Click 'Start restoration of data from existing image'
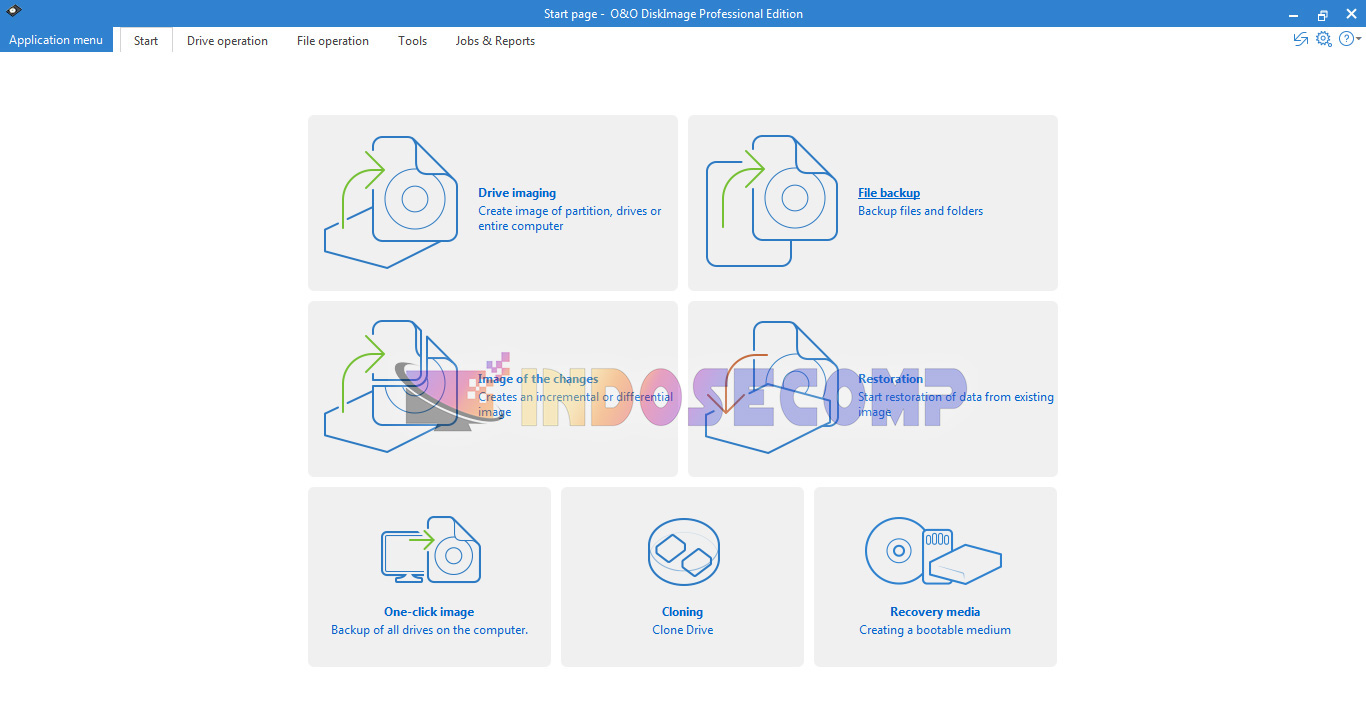This screenshot has height=720, width=1366. [956, 404]
